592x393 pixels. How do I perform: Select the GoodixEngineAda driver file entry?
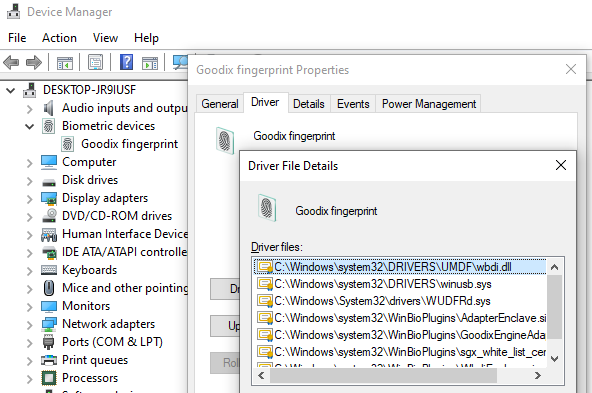pos(400,335)
